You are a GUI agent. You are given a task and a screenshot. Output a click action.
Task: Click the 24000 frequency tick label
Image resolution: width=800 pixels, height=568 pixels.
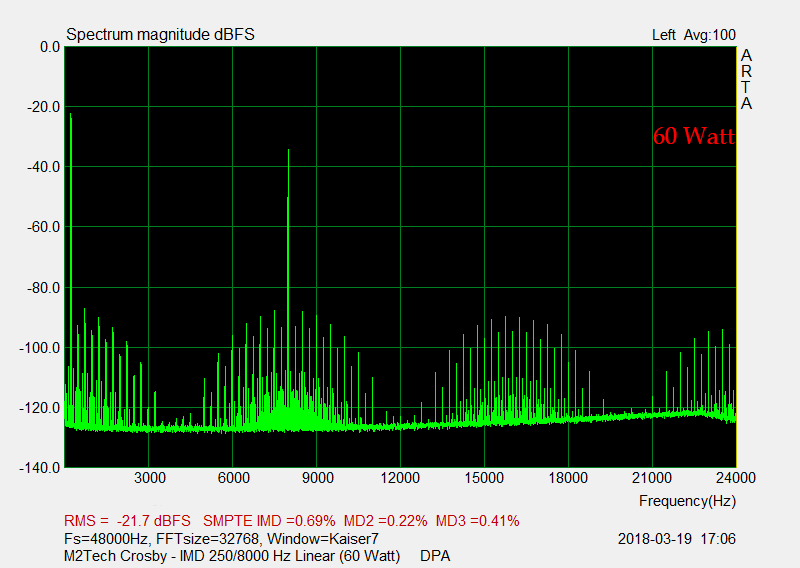point(736,478)
